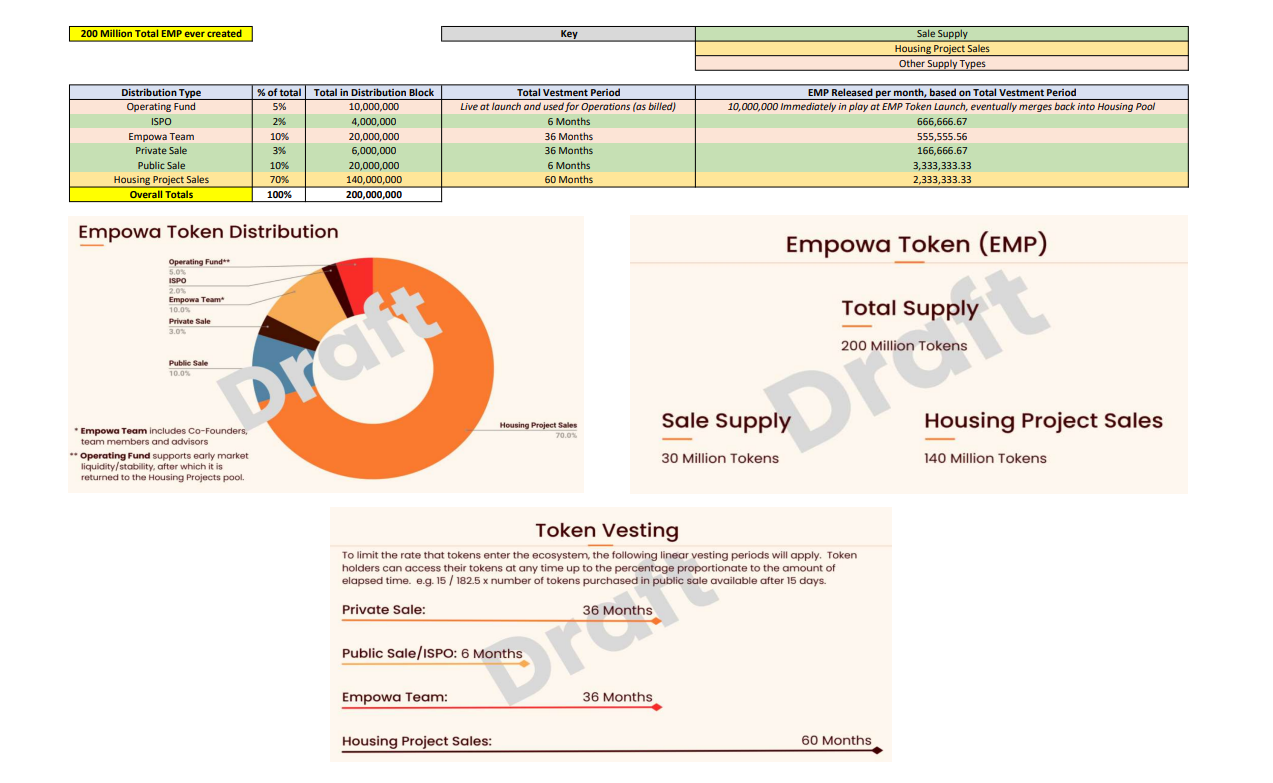
Task: Click the diamond marker ending the Public Sale/ISPO bar
Action: click(x=524, y=663)
